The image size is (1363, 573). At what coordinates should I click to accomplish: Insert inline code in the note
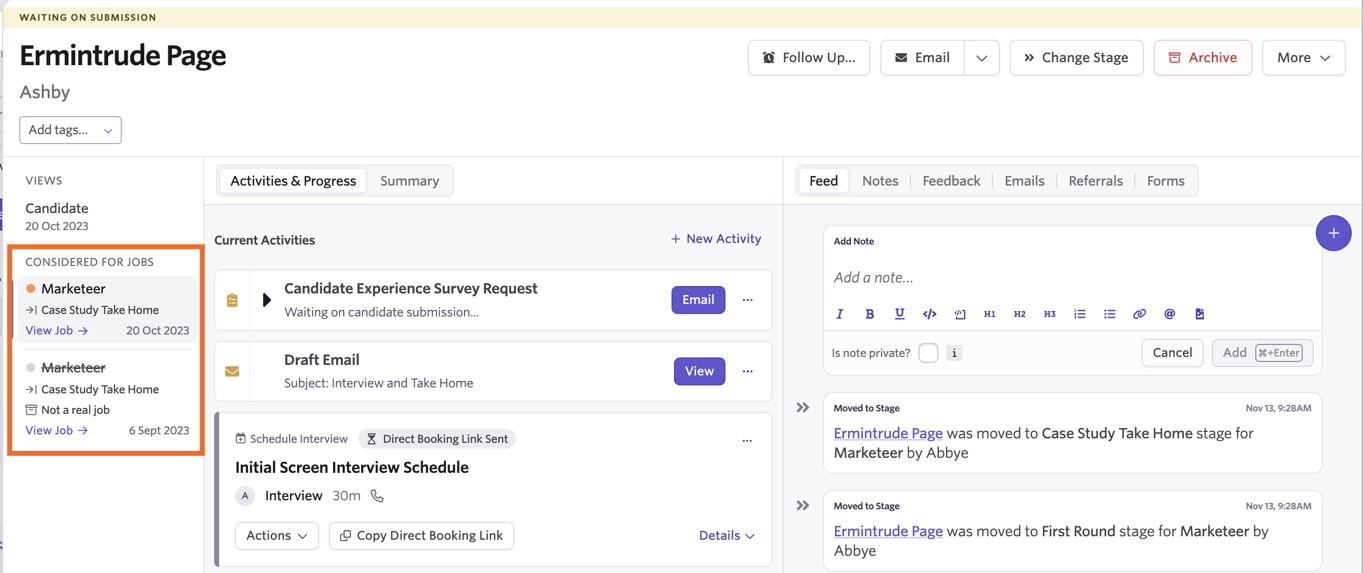coord(929,314)
